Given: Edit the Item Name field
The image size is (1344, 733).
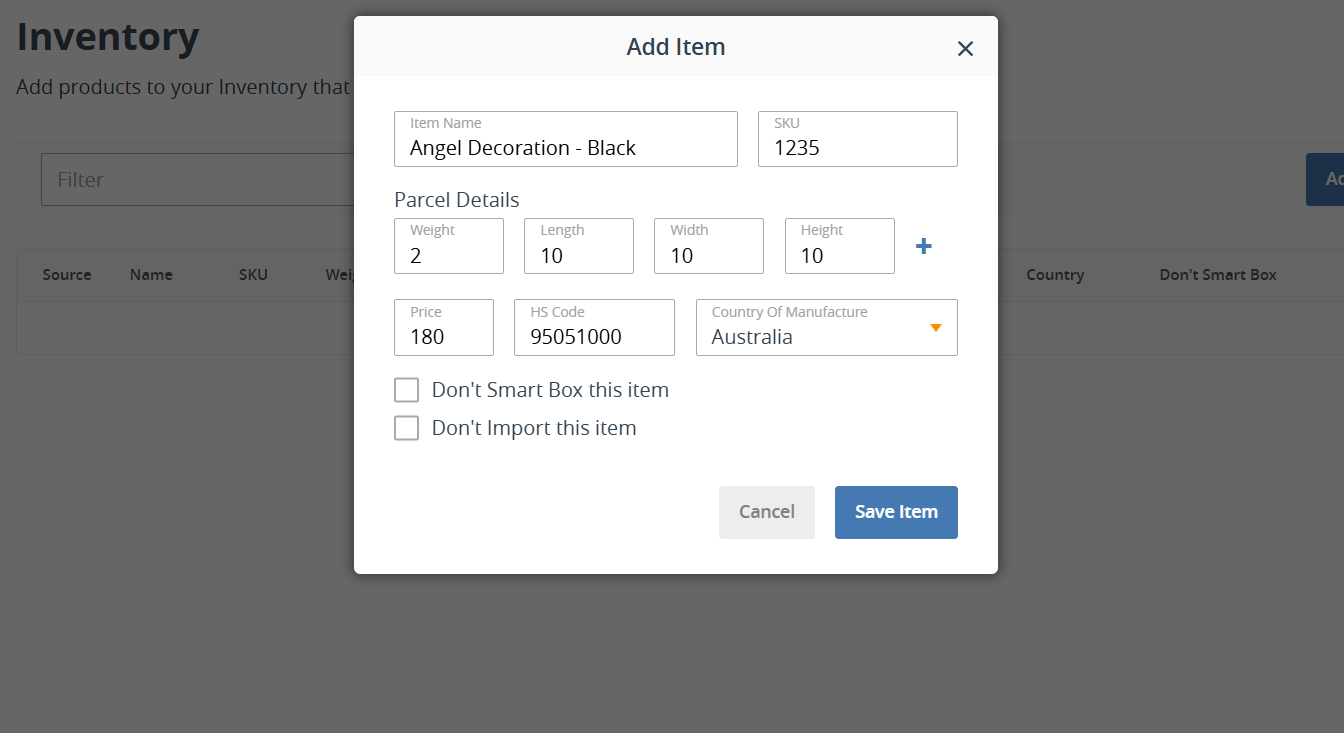Looking at the screenshot, I should pyautogui.click(x=566, y=139).
